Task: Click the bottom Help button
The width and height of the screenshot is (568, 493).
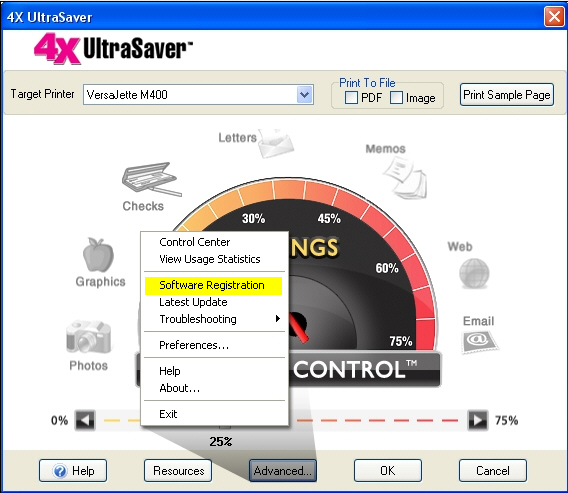Action: pos(73,471)
